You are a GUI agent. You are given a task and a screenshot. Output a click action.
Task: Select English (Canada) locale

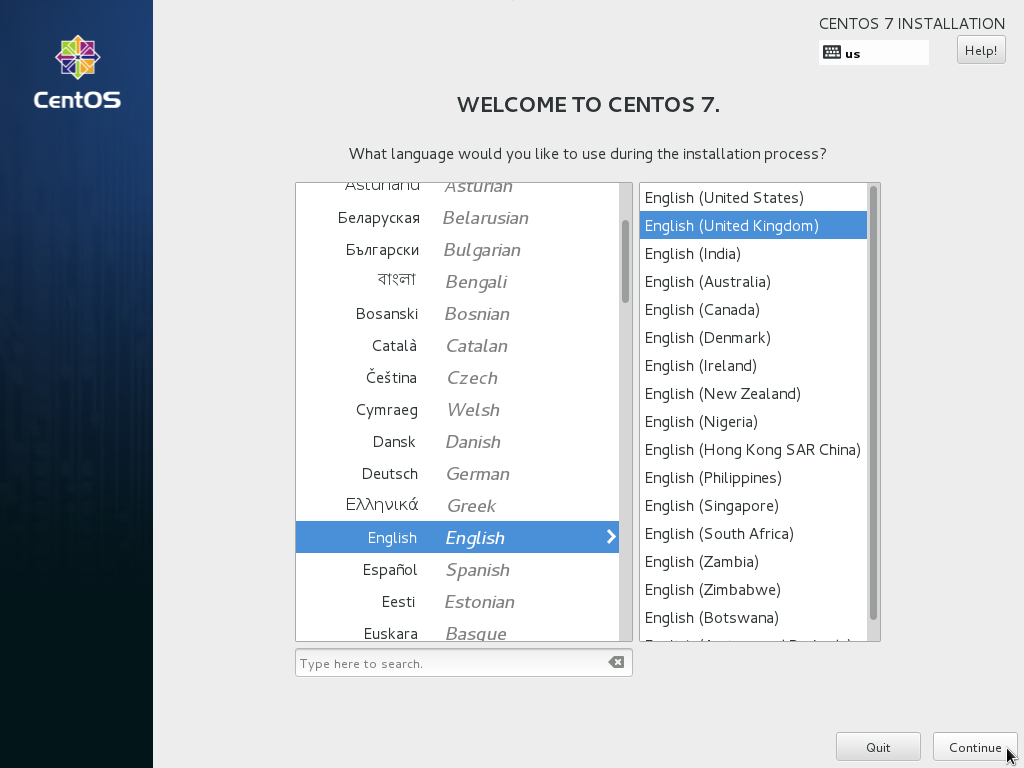(702, 310)
